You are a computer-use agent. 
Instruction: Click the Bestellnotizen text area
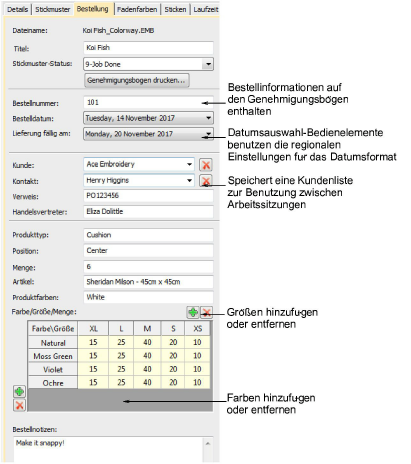click(108, 450)
